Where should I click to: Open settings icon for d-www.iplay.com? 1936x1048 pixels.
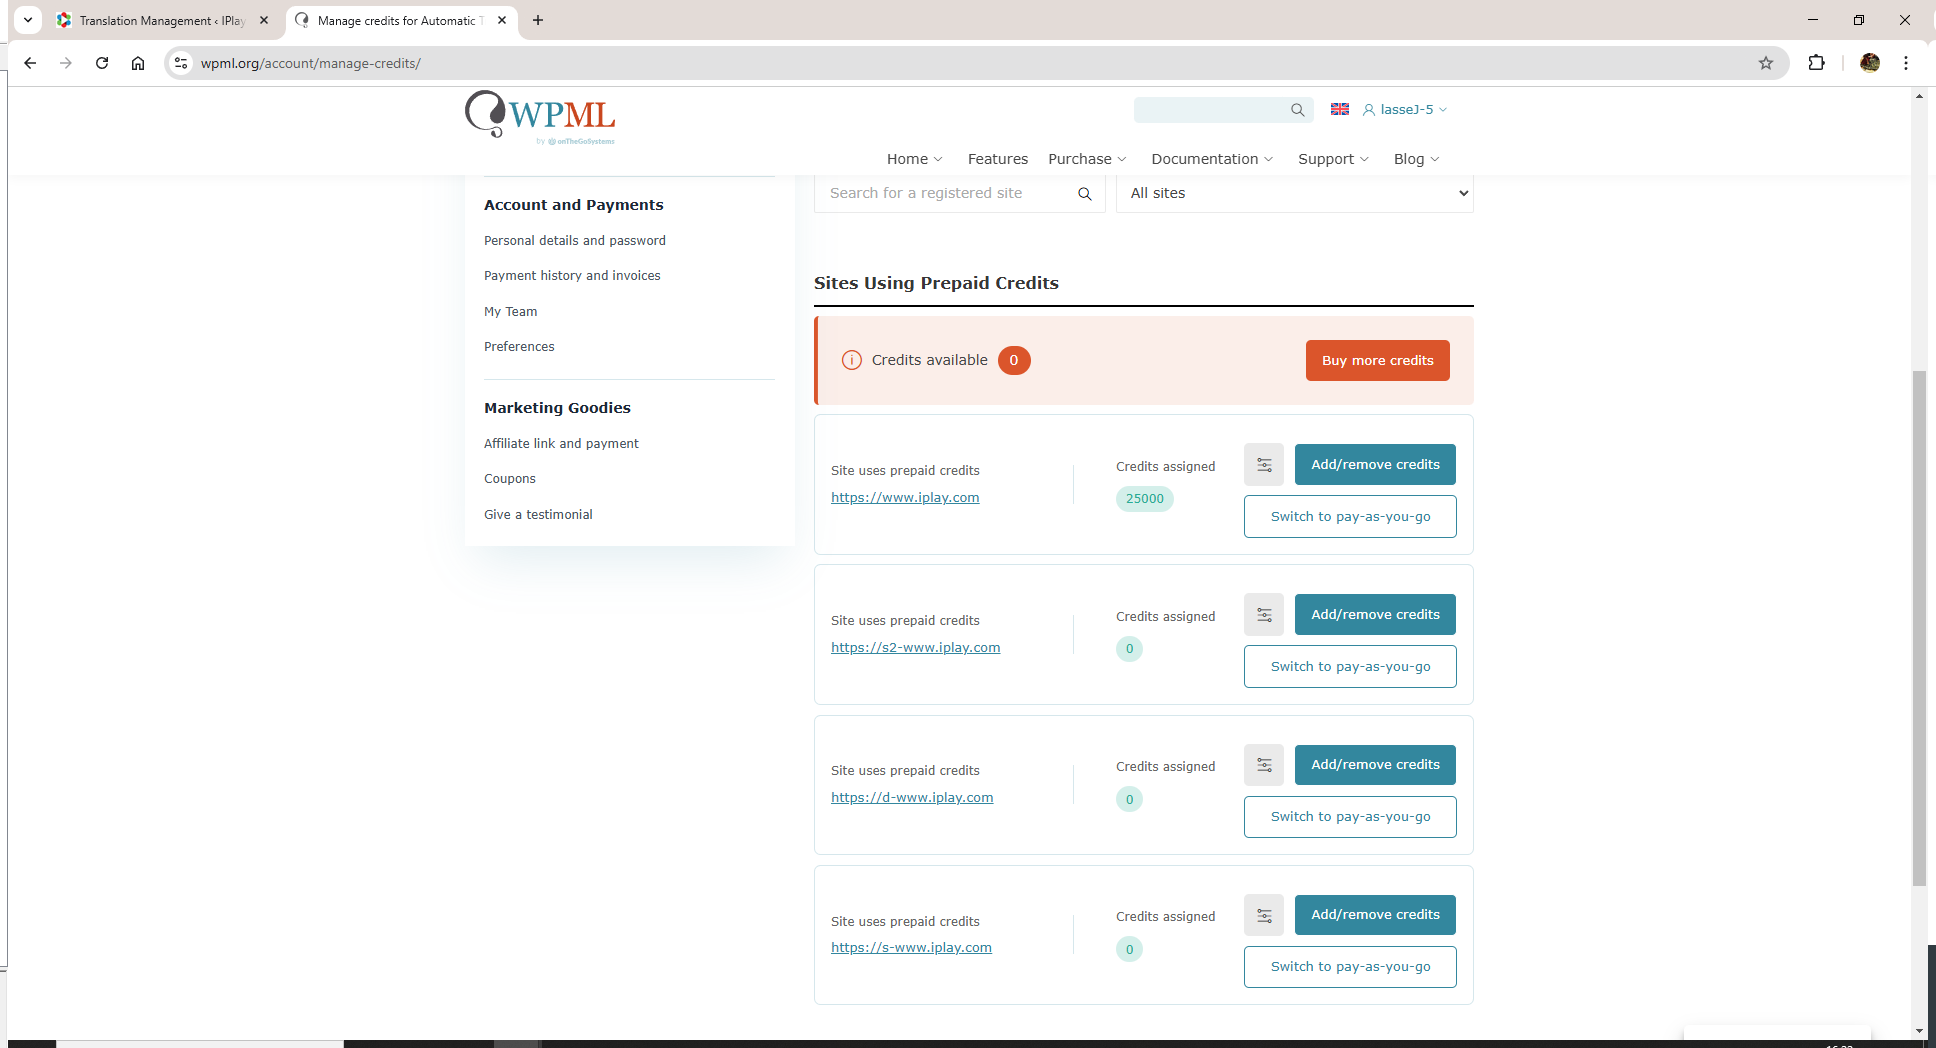pos(1264,765)
